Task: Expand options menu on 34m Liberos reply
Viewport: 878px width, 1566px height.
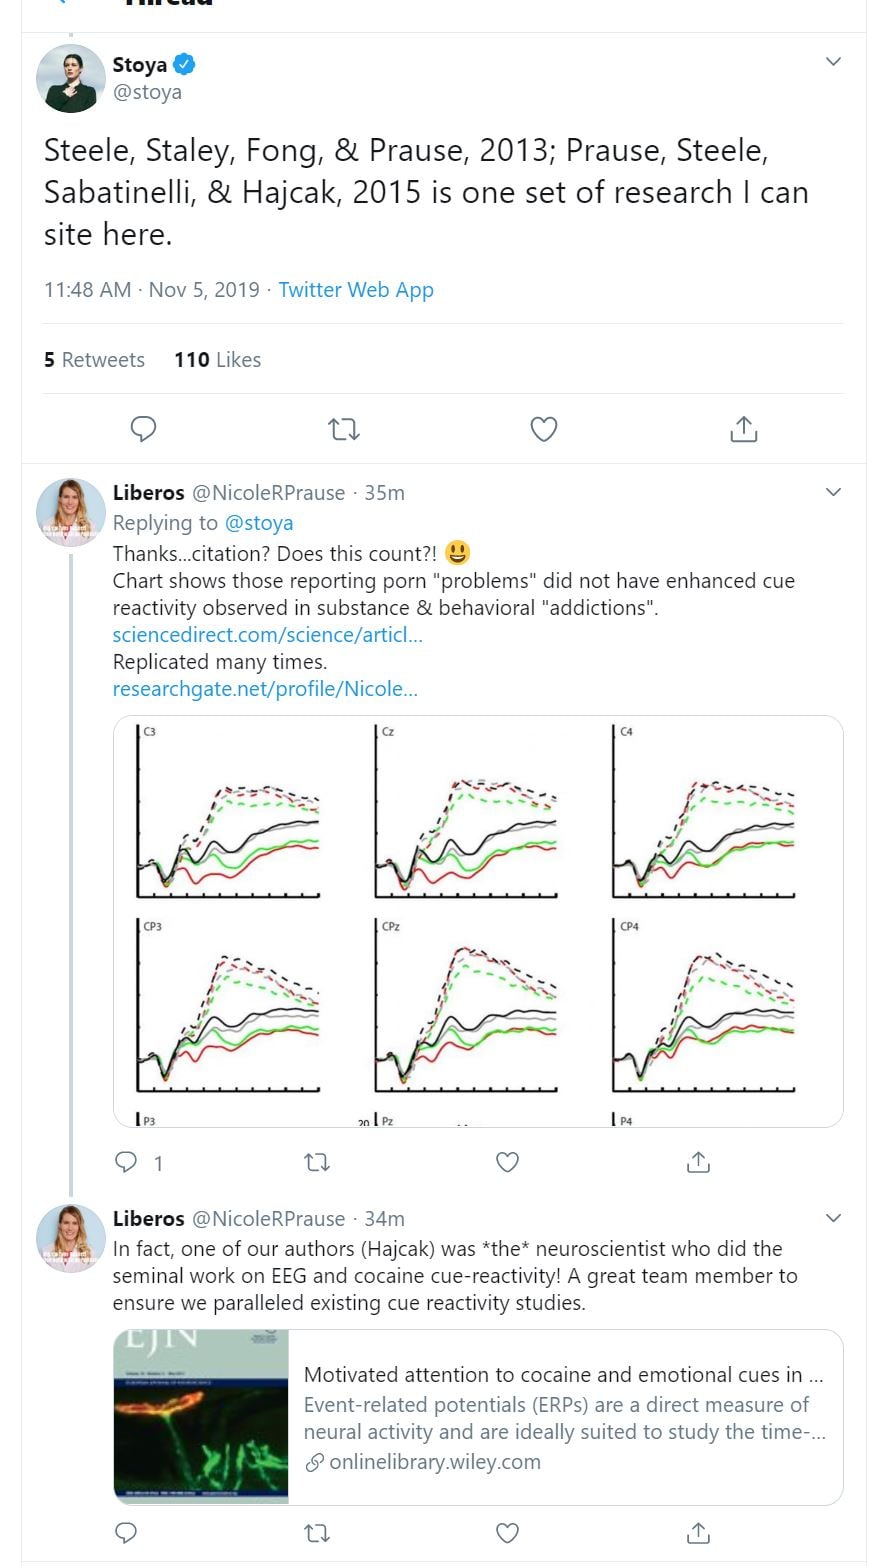Action: pyautogui.click(x=833, y=1218)
